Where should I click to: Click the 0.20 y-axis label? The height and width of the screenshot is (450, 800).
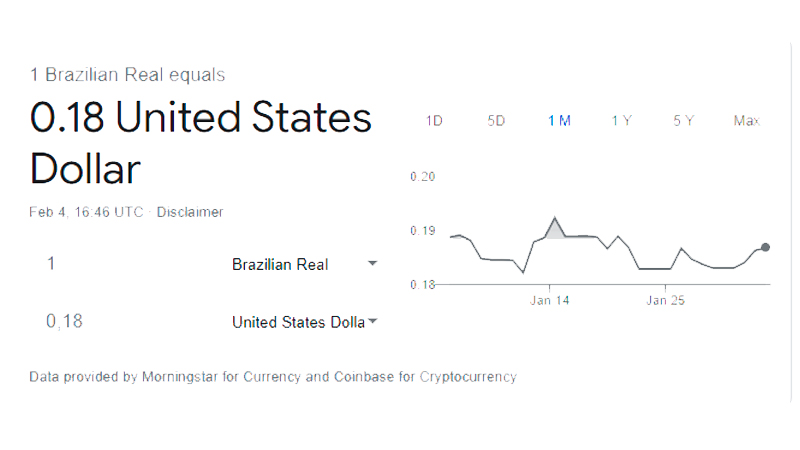[422, 177]
